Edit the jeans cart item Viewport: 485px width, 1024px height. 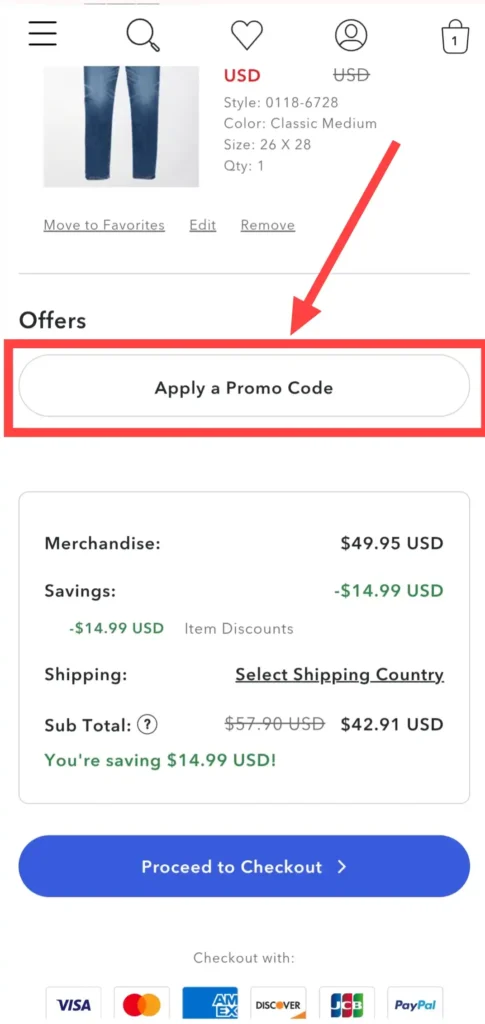(x=202, y=225)
